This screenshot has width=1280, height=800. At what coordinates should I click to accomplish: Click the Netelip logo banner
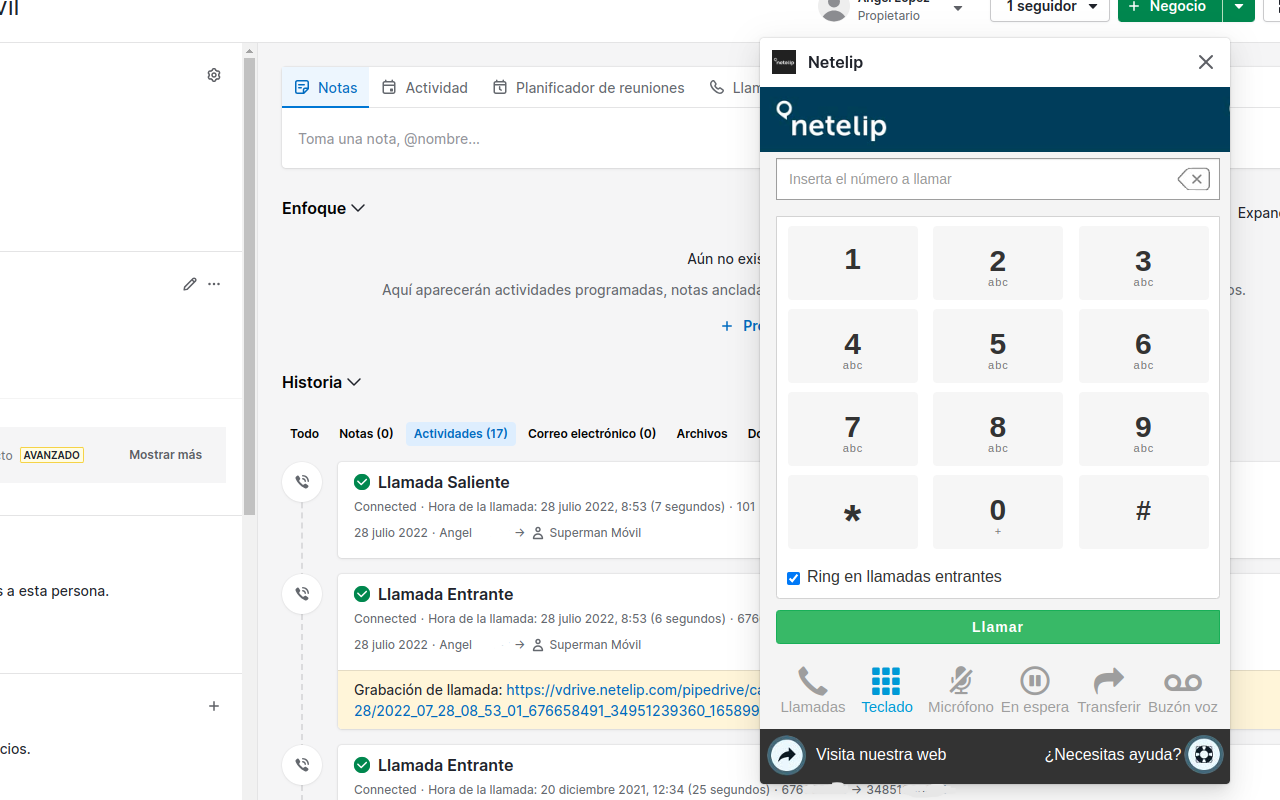click(x=995, y=120)
